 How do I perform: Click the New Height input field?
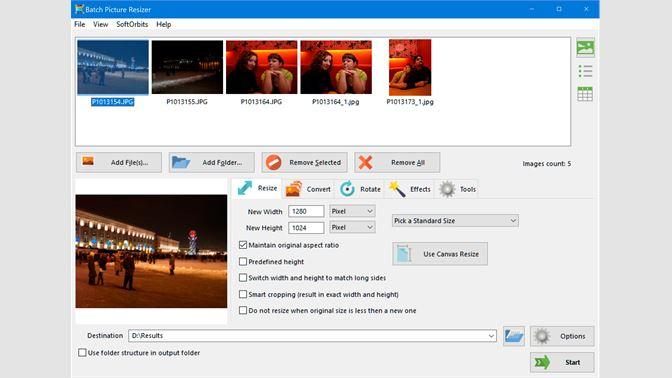coord(306,228)
